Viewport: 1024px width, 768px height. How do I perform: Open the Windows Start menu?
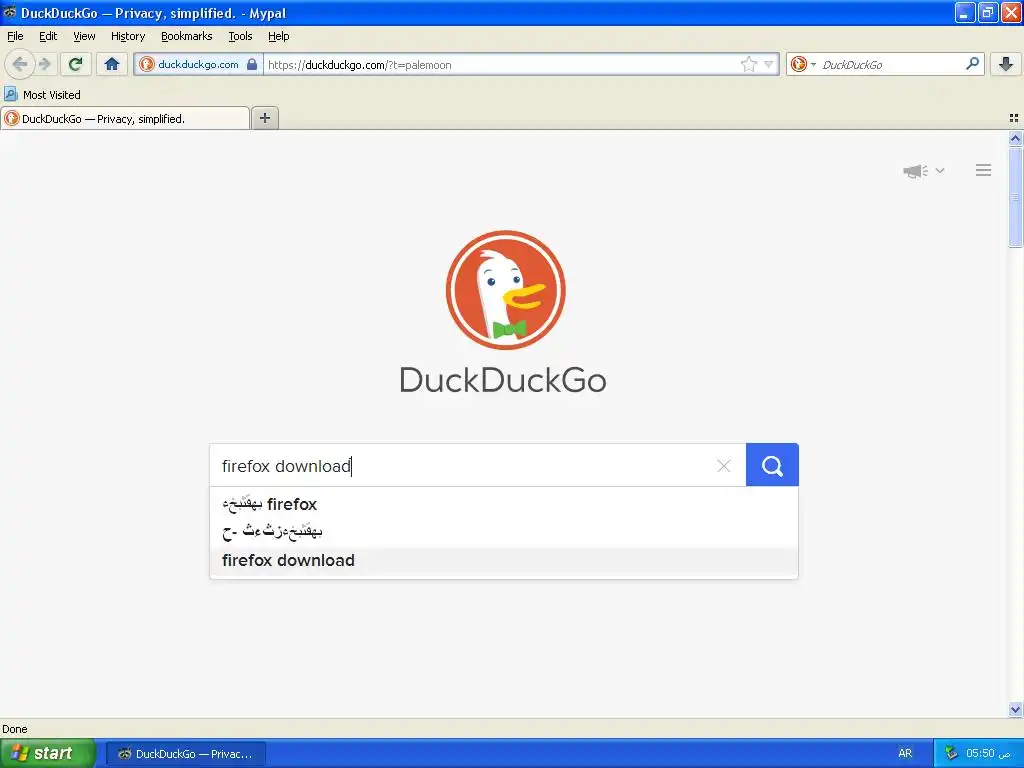pyautogui.click(x=48, y=753)
